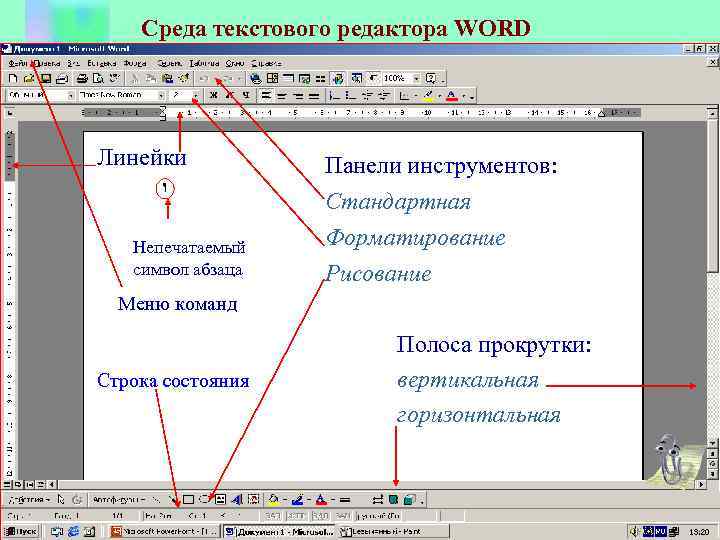Open the Font Size dropdown
The height and width of the screenshot is (540, 720).
[196, 96]
